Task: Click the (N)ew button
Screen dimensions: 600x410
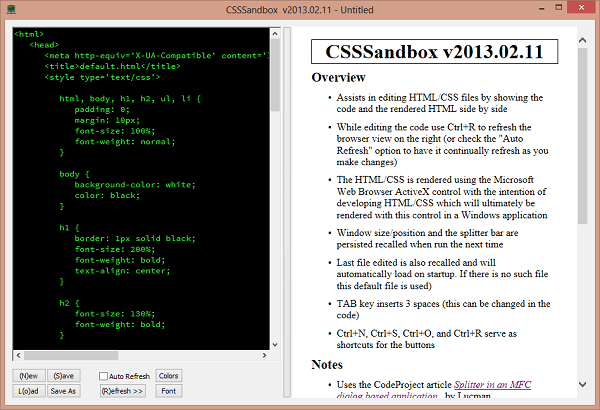Action: [x=29, y=376]
